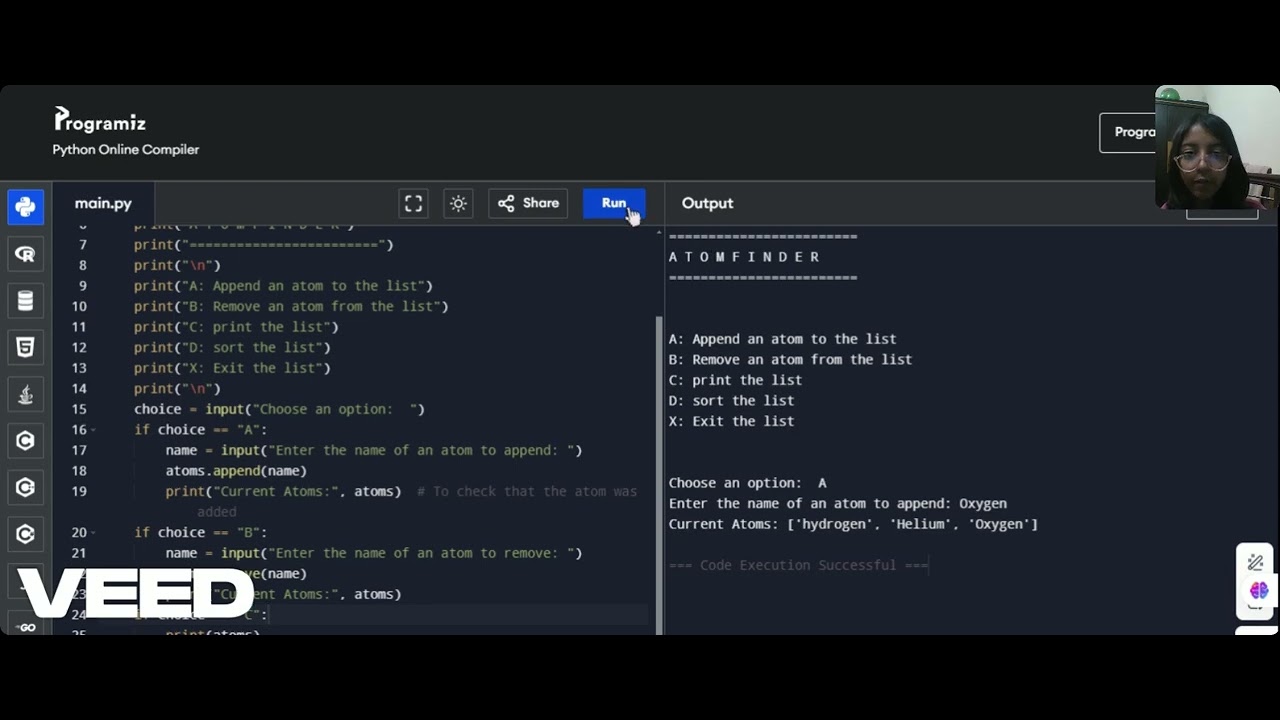This screenshot has height=720, width=1280.
Task: Toggle light/dark theme sun icon
Action: pyautogui.click(x=458, y=203)
